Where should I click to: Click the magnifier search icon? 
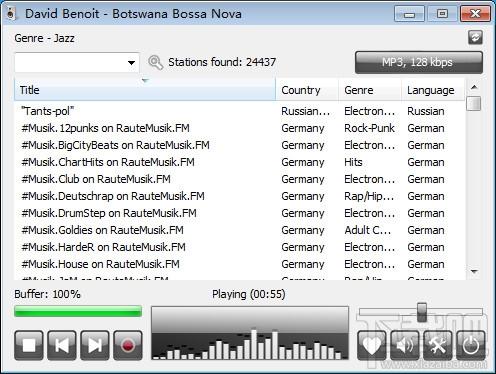coord(155,62)
